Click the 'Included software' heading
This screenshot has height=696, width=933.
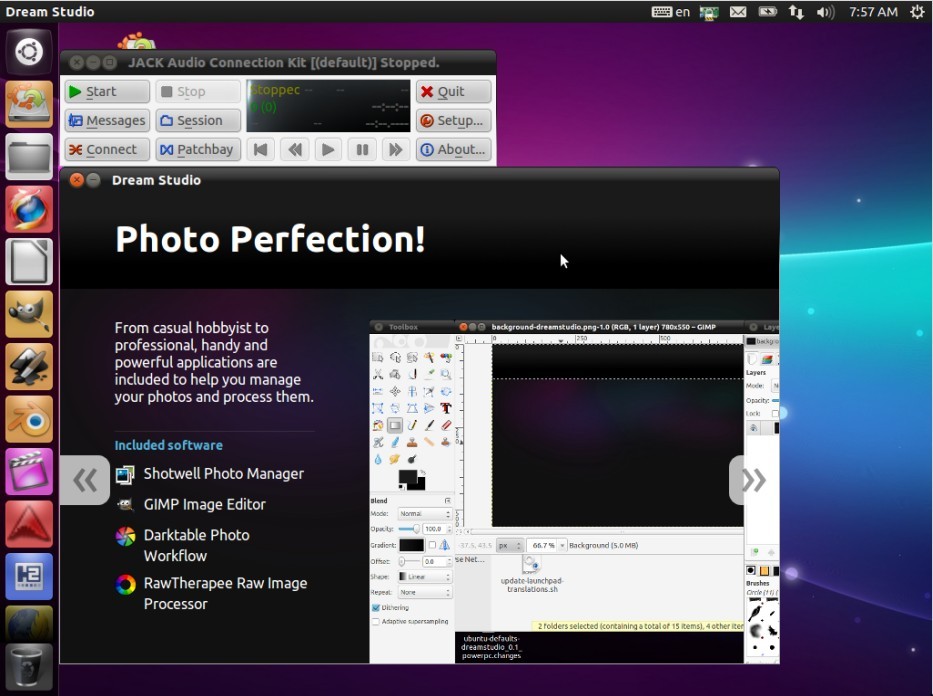click(168, 445)
